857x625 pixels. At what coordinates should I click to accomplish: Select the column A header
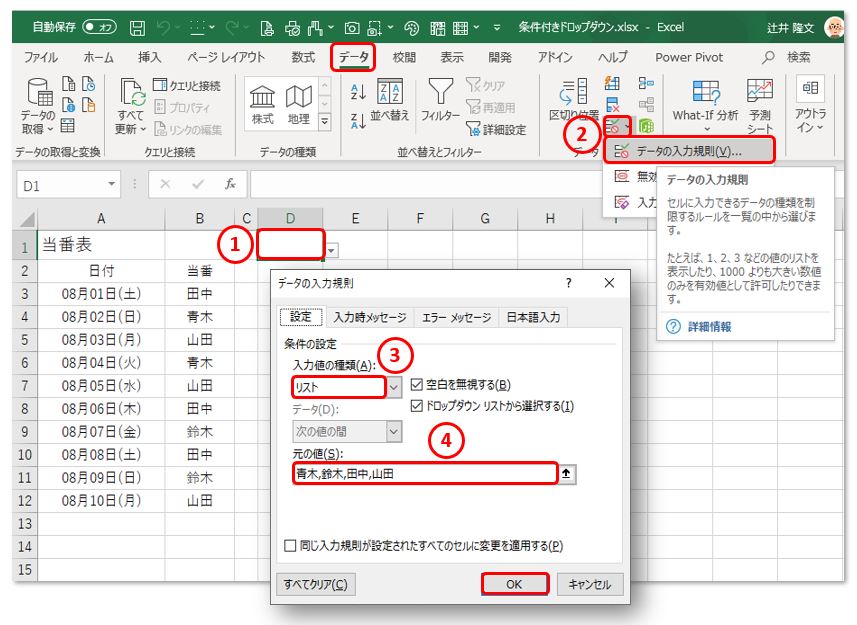[101, 219]
